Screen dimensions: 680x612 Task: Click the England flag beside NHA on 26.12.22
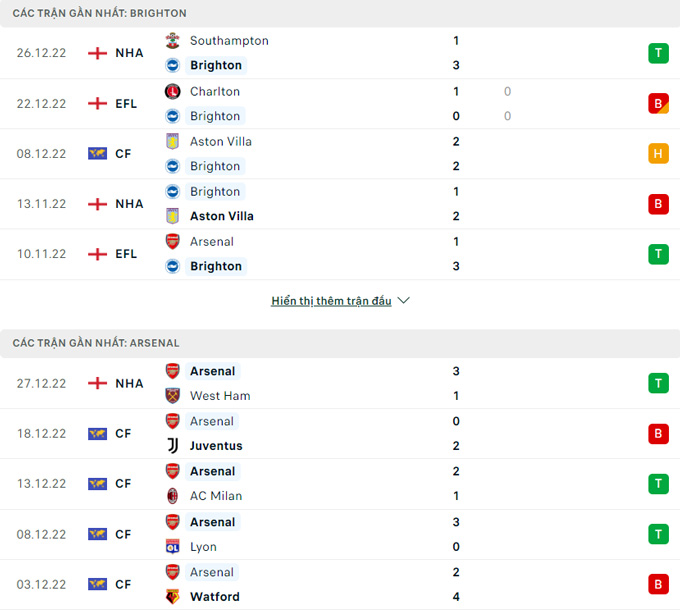(x=97, y=53)
